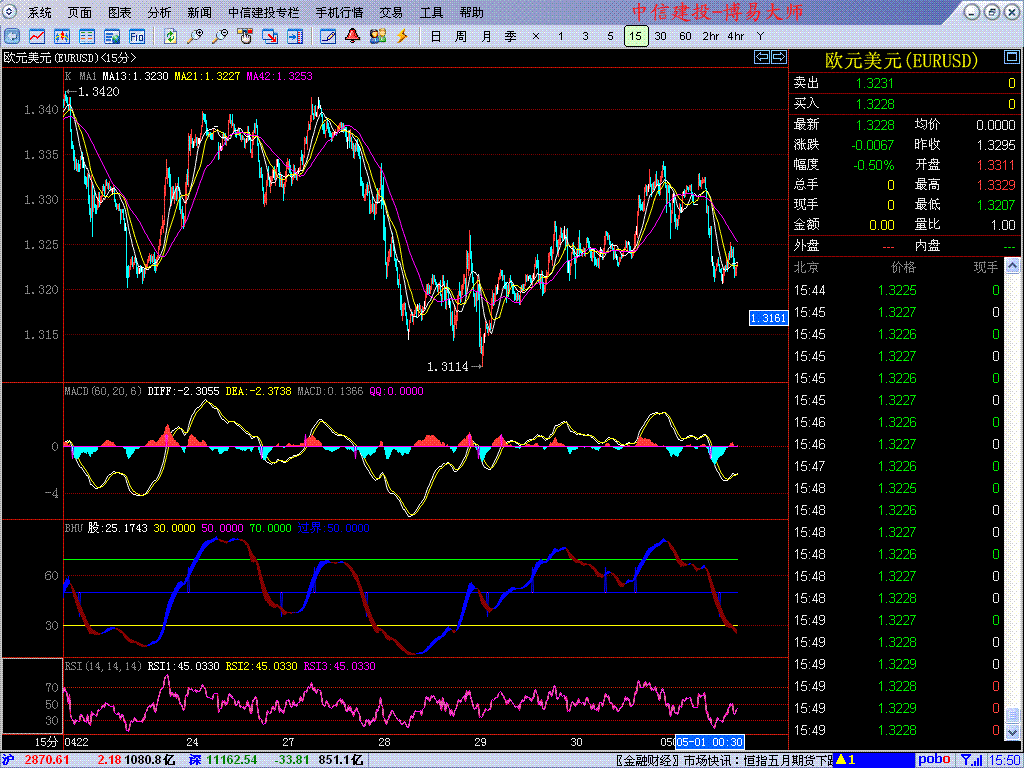This screenshot has height=768, width=1024.
Task: Click the back arrow toolbar icon
Action: (12, 36)
